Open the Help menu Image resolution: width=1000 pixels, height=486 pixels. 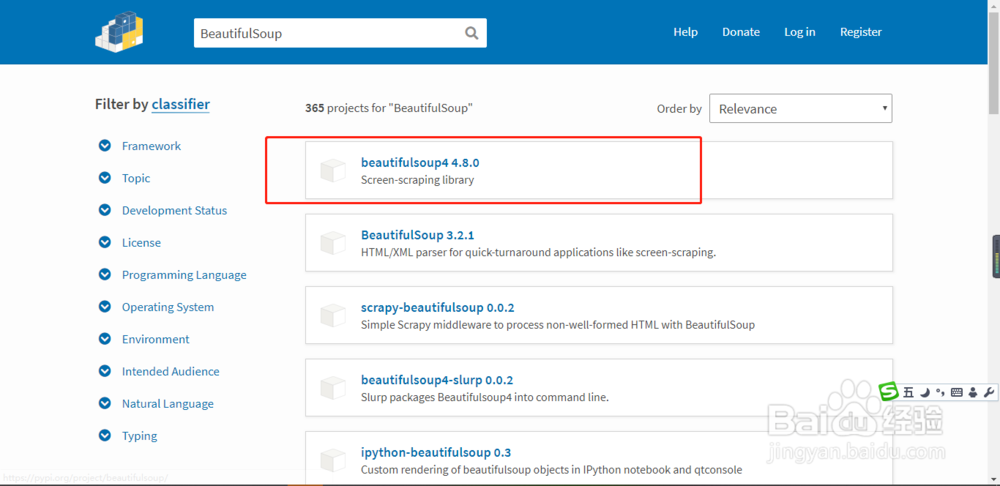(686, 32)
